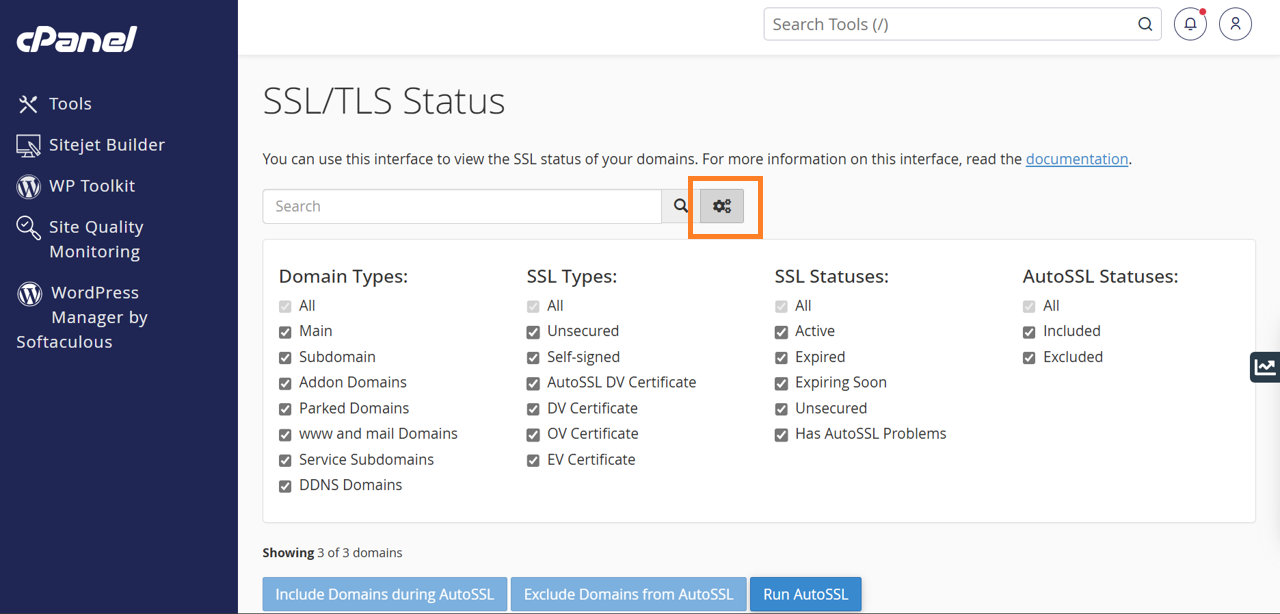Click the cPanel logo
The image size is (1280, 614).
[x=76, y=39]
